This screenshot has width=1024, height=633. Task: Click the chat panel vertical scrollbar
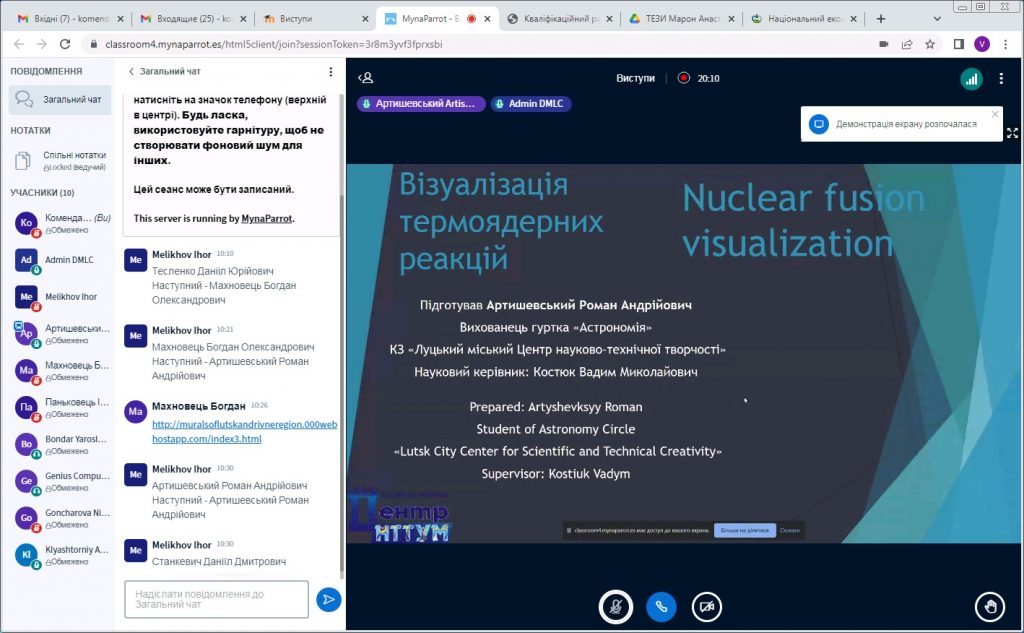[x=342, y=380]
